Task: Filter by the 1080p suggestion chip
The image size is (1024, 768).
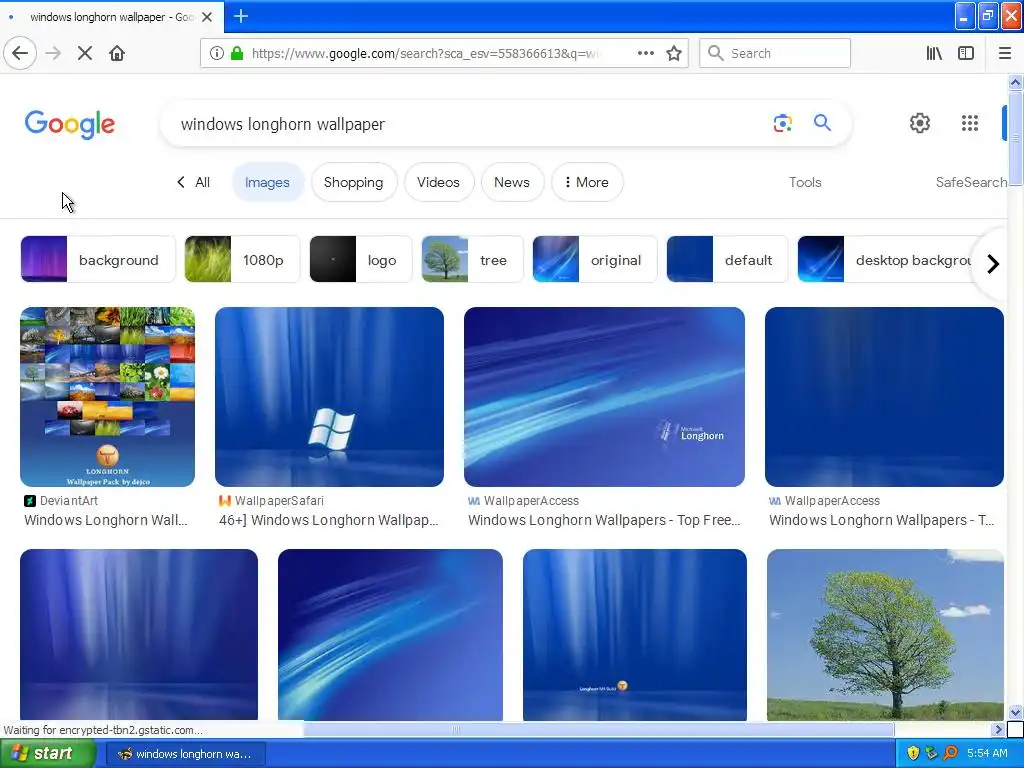Action: click(x=242, y=259)
